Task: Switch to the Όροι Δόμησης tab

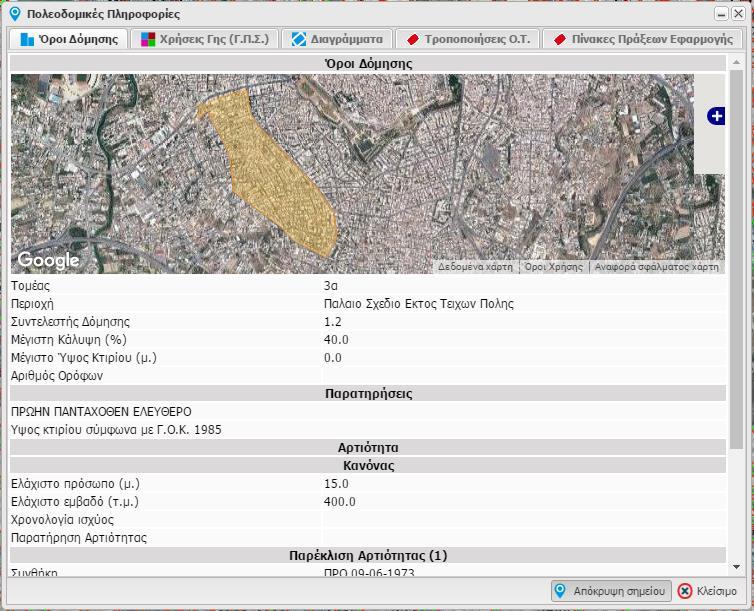Action: click(x=69, y=39)
